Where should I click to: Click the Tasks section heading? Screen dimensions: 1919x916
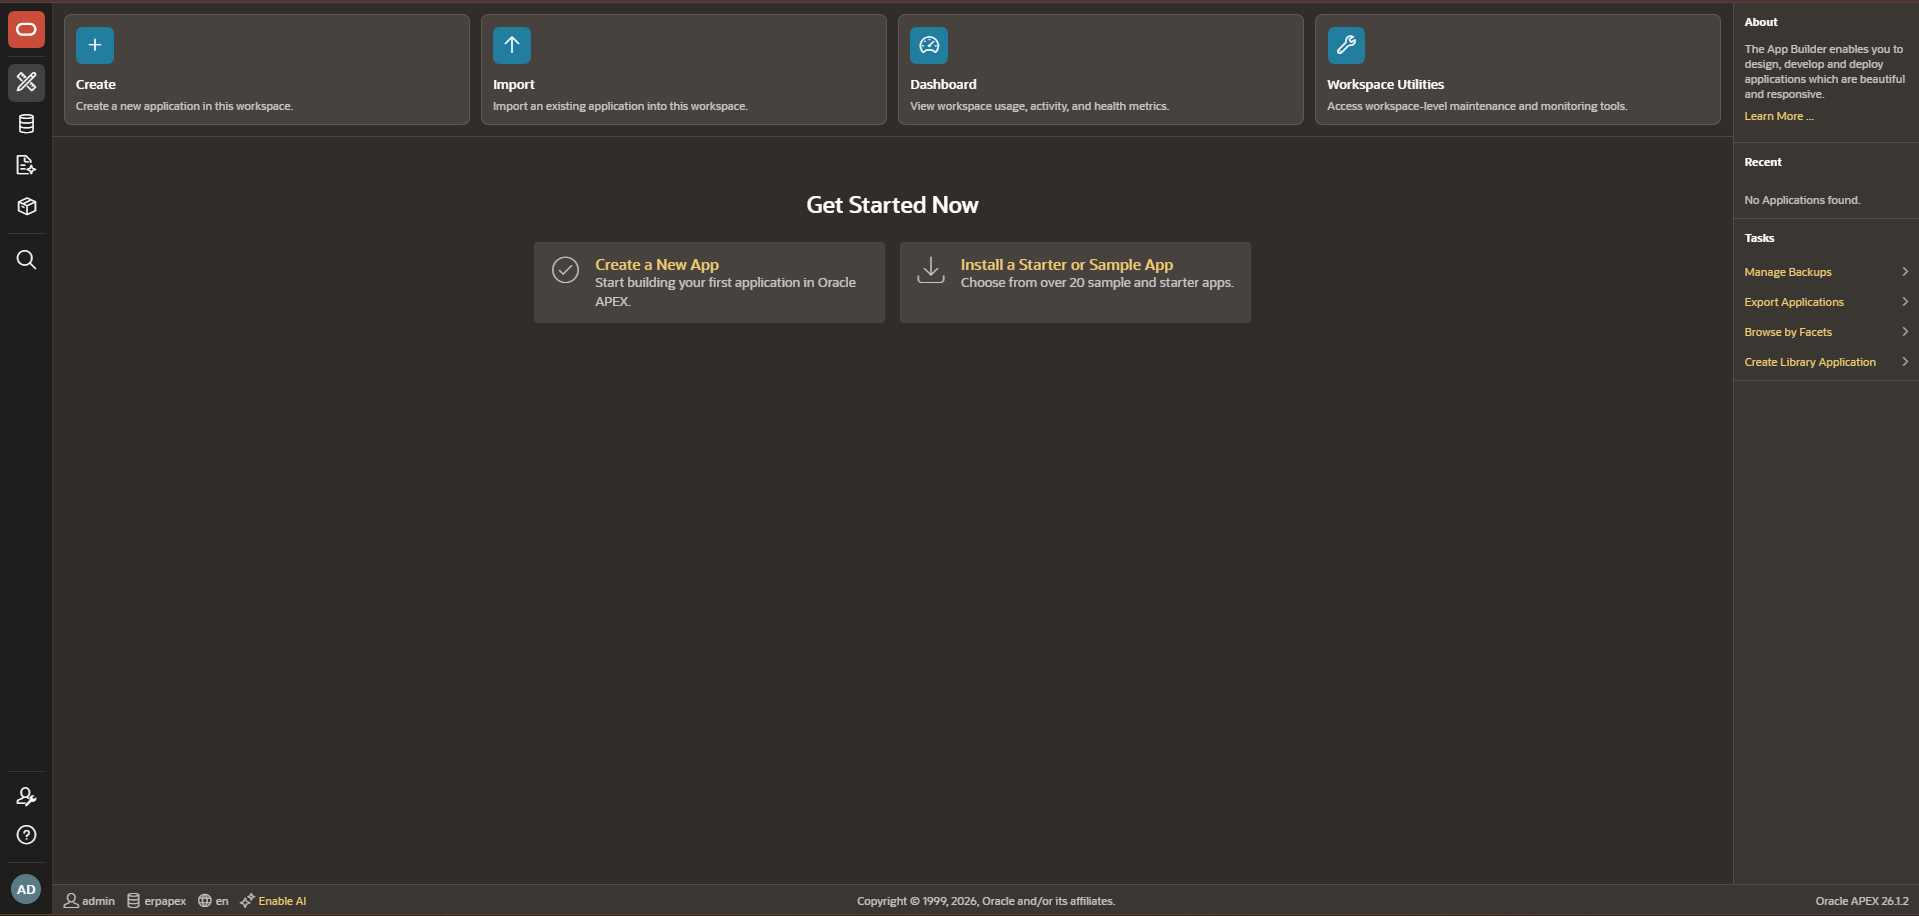click(x=1759, y=238)
